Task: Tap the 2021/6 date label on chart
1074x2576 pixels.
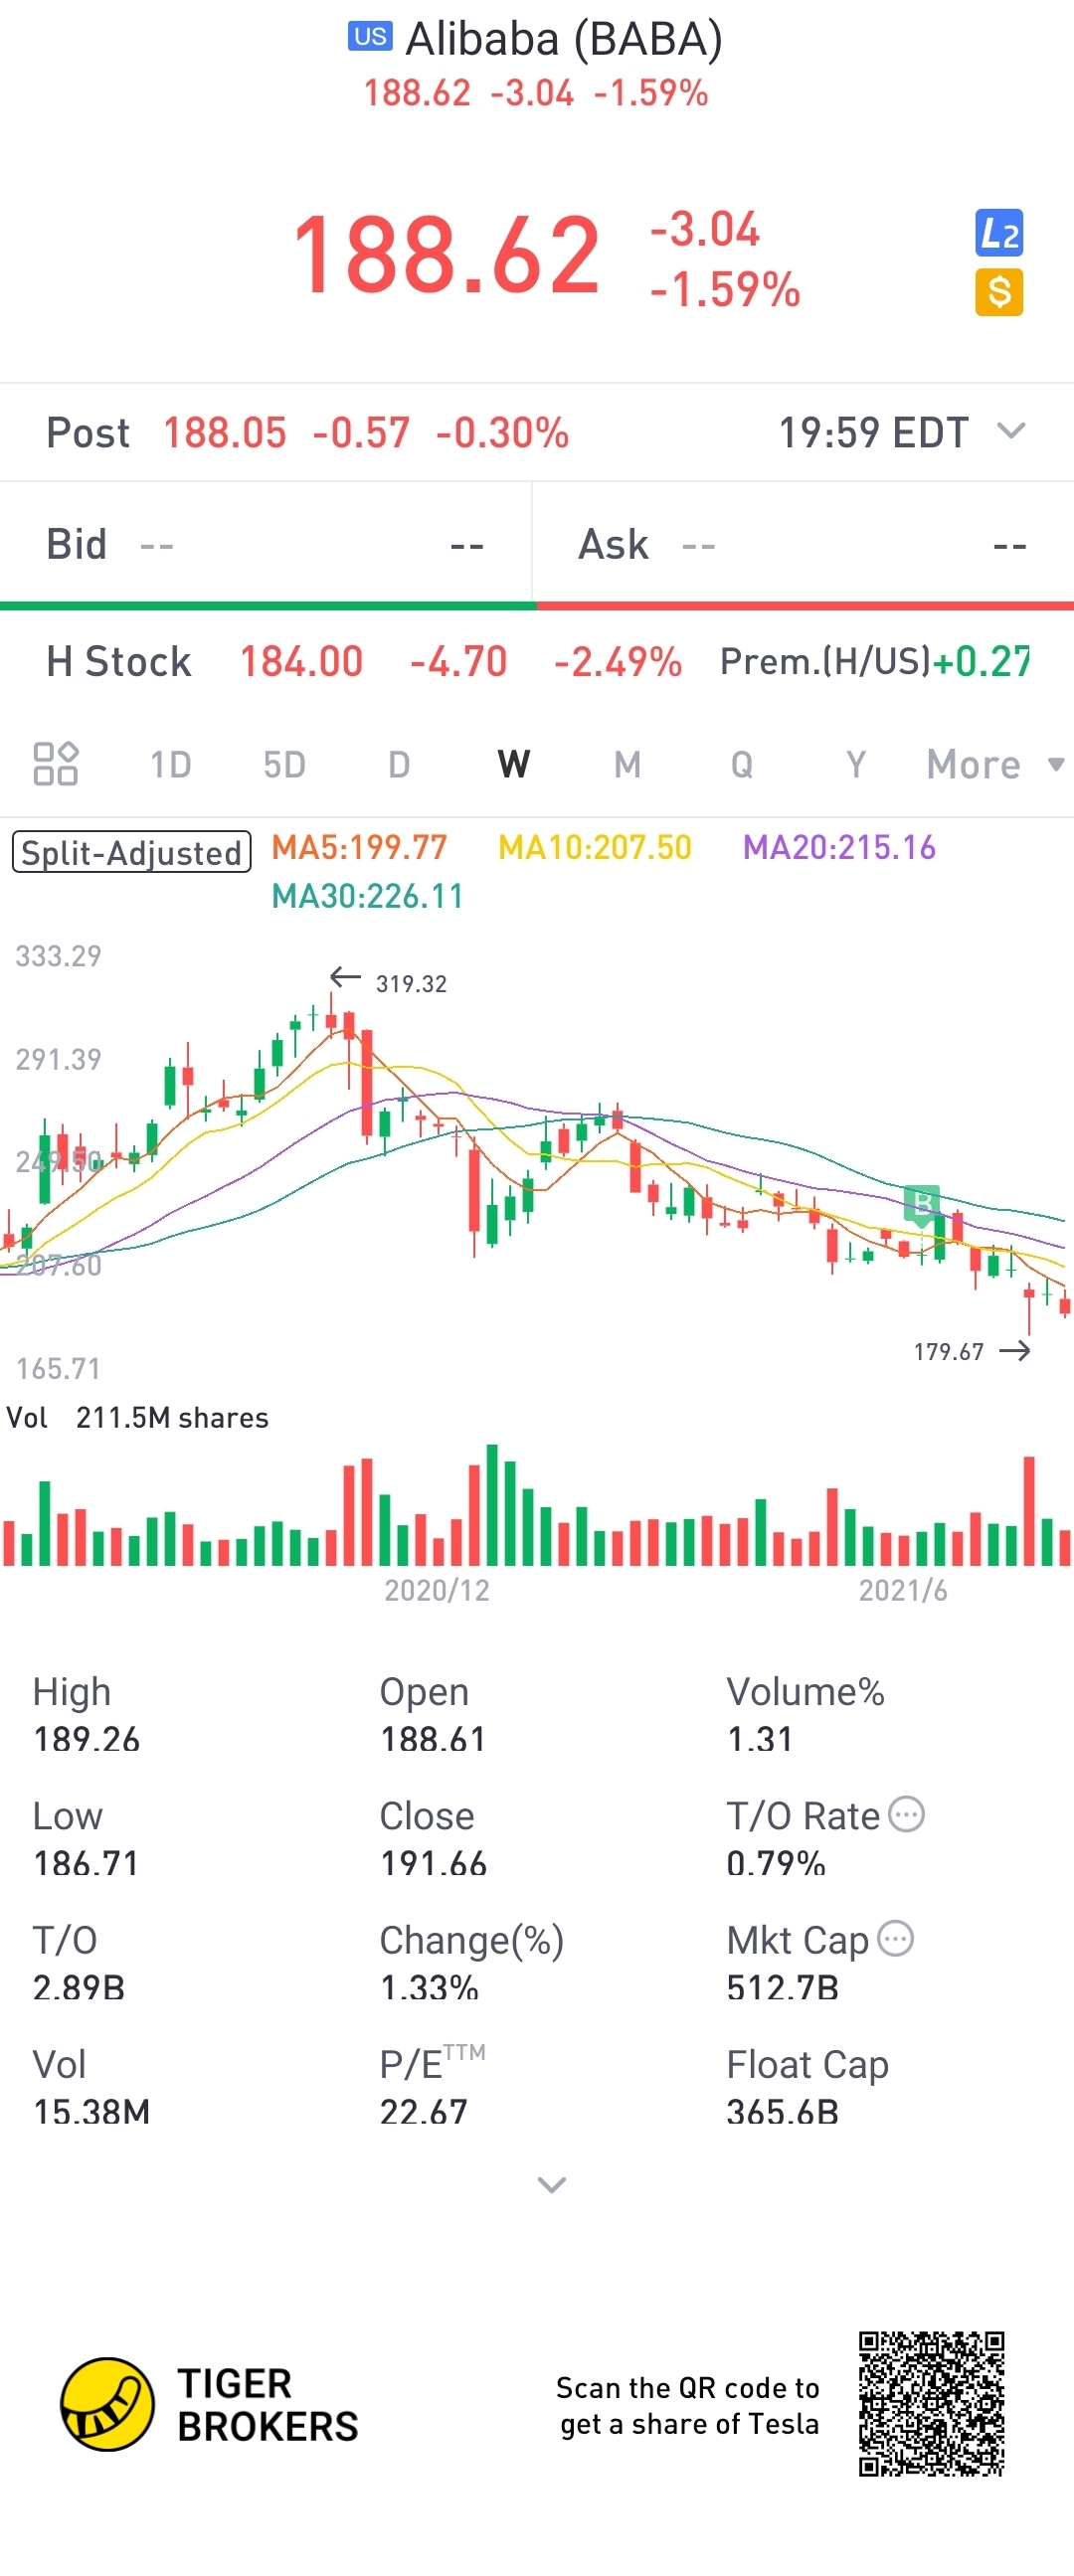Action: click(903, 1590)
